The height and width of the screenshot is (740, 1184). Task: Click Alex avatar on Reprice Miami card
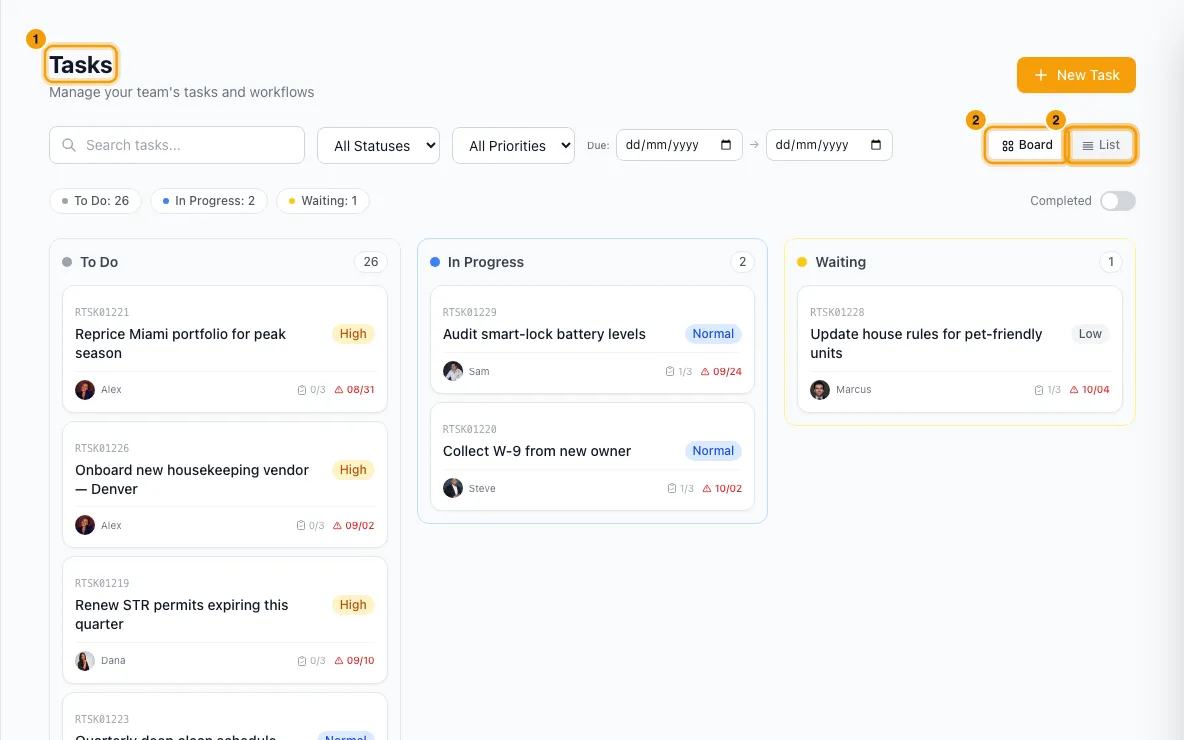click(85, 390)
